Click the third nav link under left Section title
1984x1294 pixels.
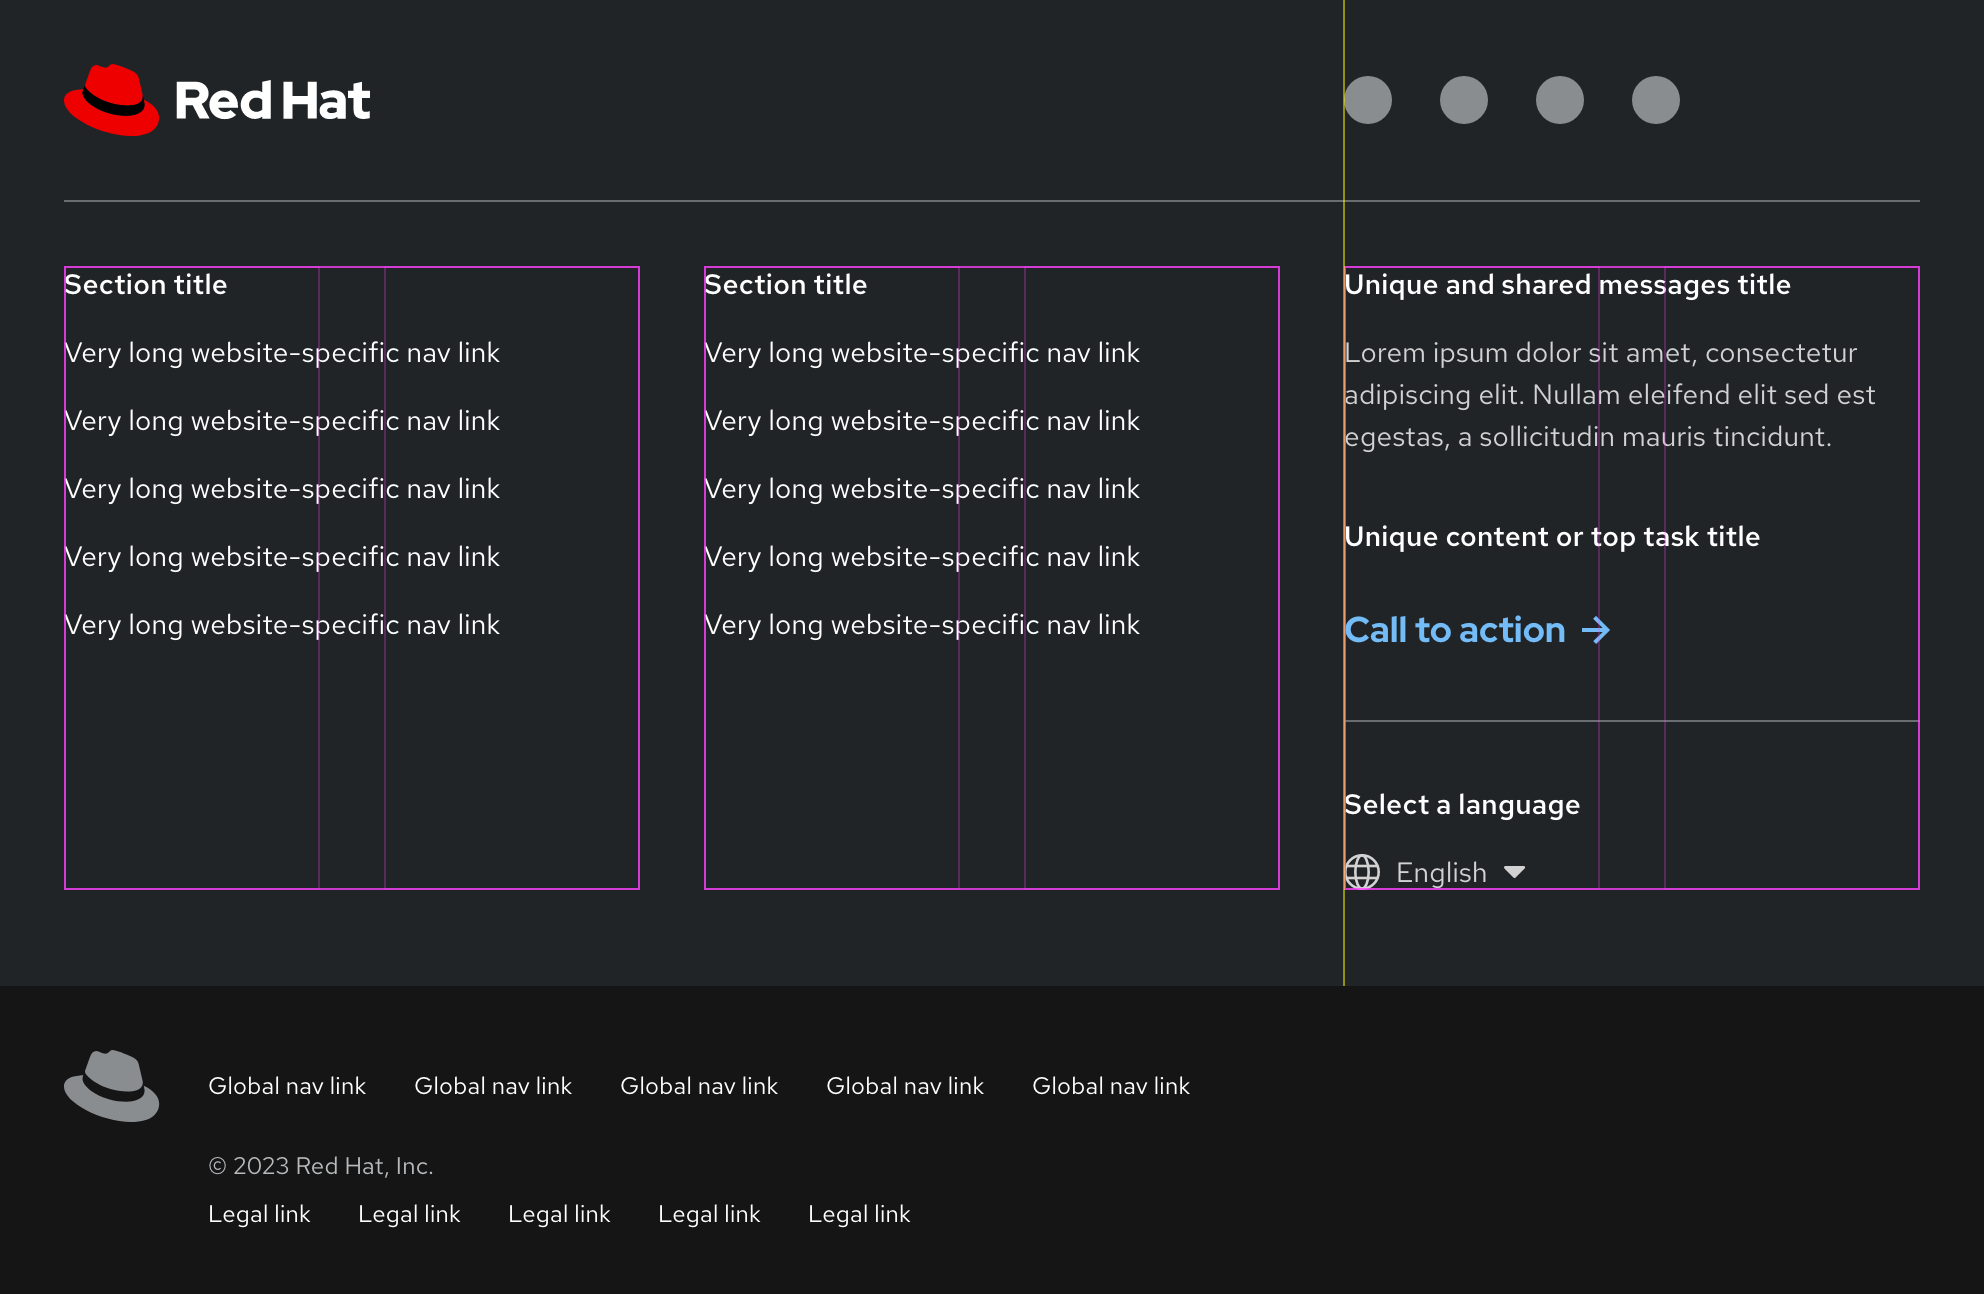click(282, 489)
